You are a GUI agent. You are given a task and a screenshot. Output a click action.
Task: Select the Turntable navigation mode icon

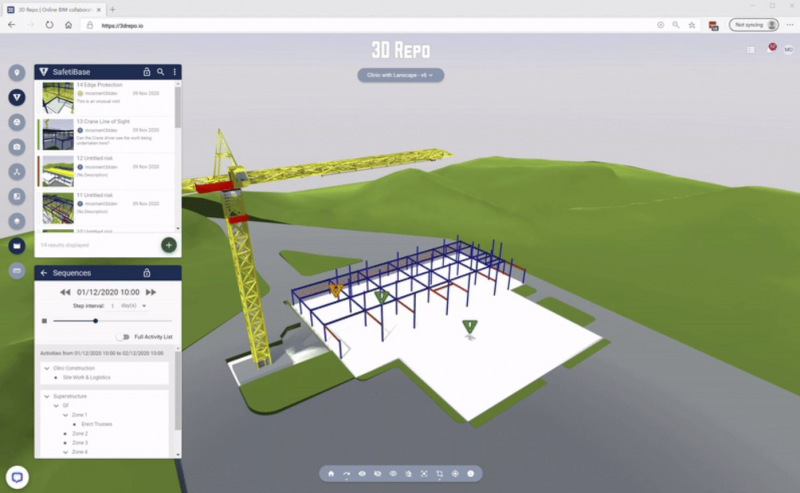pyautogui.click(x=346, y=474)
